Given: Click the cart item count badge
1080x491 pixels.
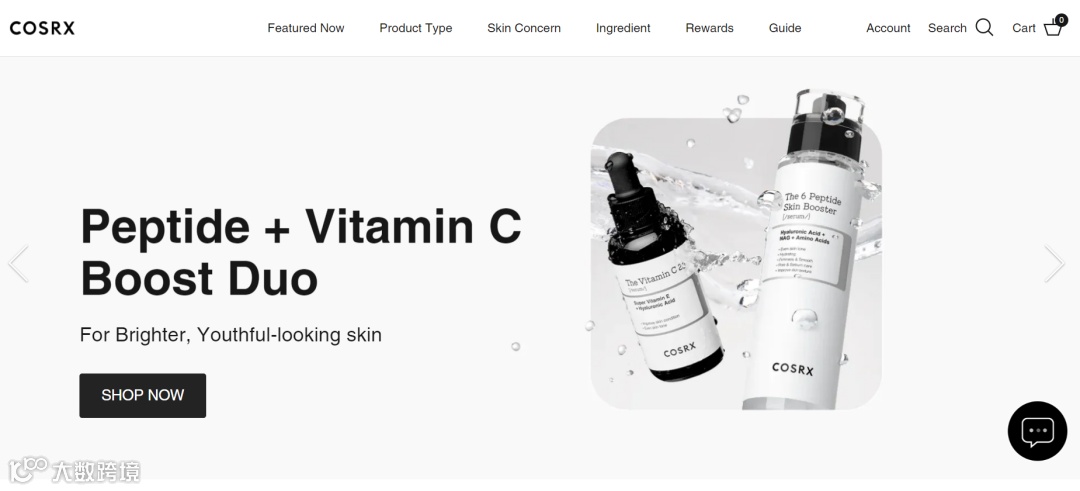Looking at the screenshot, I should 1061,20.
